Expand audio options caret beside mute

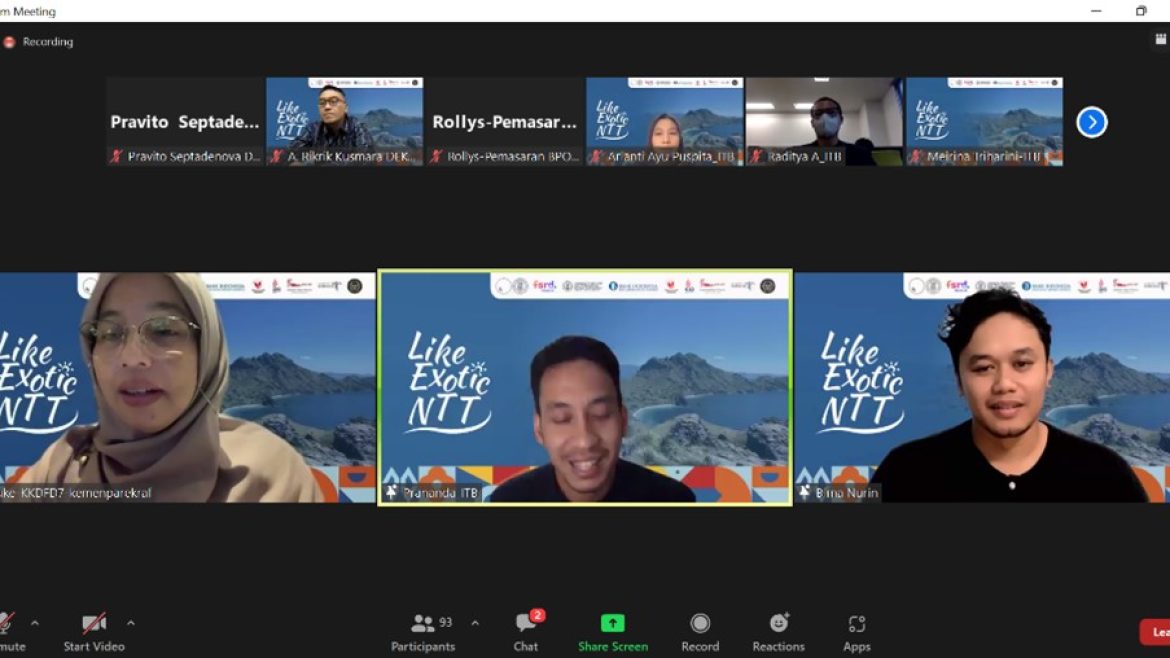(x=34, y=623)
